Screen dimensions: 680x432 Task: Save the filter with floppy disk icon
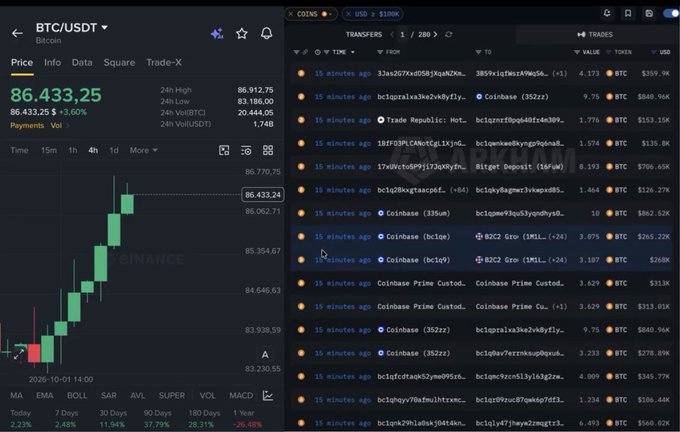click(x=649, y=13)
